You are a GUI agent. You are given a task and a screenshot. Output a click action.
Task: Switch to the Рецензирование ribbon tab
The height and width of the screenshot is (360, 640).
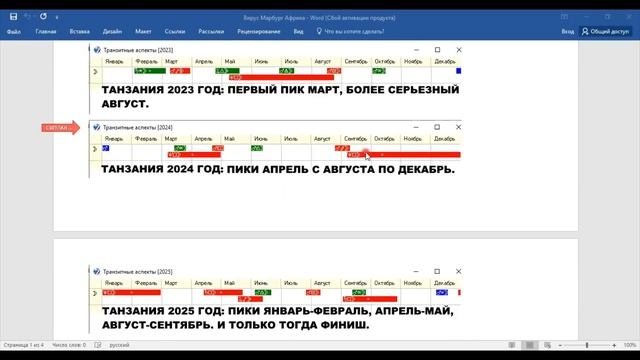coord(259,31)
